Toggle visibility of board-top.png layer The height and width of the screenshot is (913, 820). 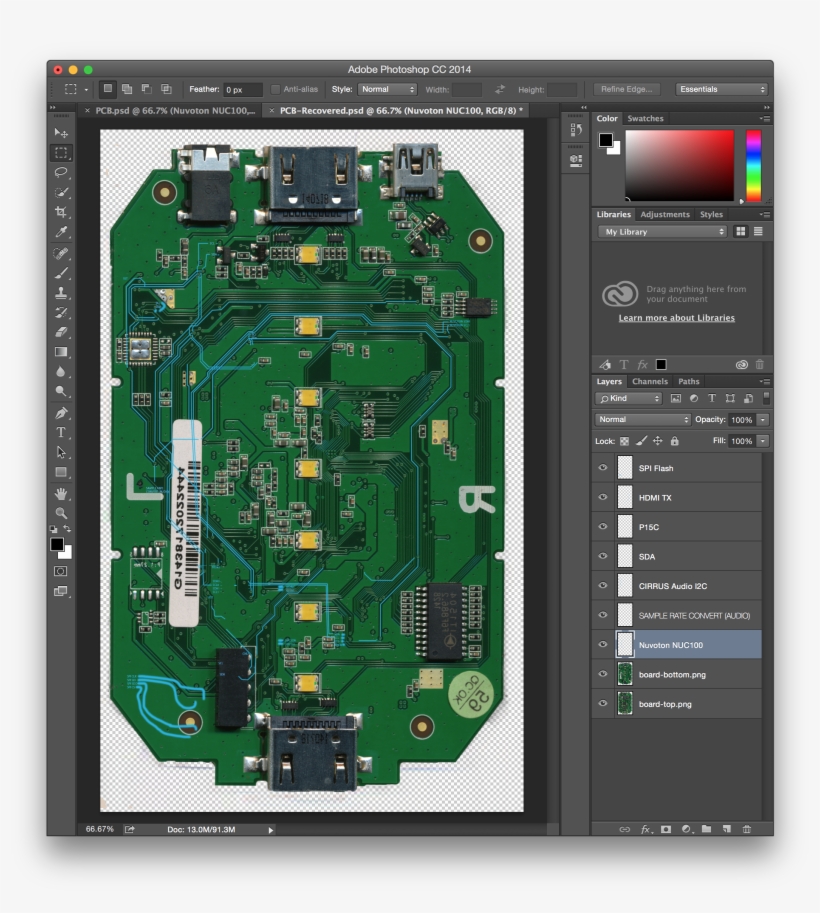(x=603, y=704)
